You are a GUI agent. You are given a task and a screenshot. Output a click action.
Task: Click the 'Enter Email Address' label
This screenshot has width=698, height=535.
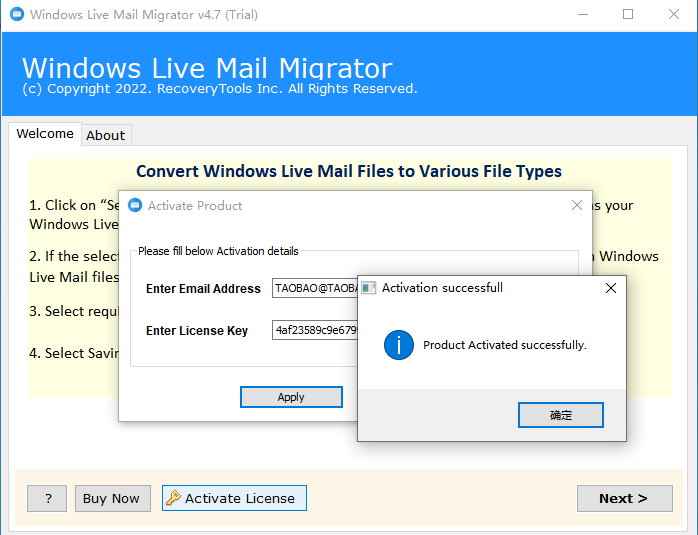tap(203, 288)
